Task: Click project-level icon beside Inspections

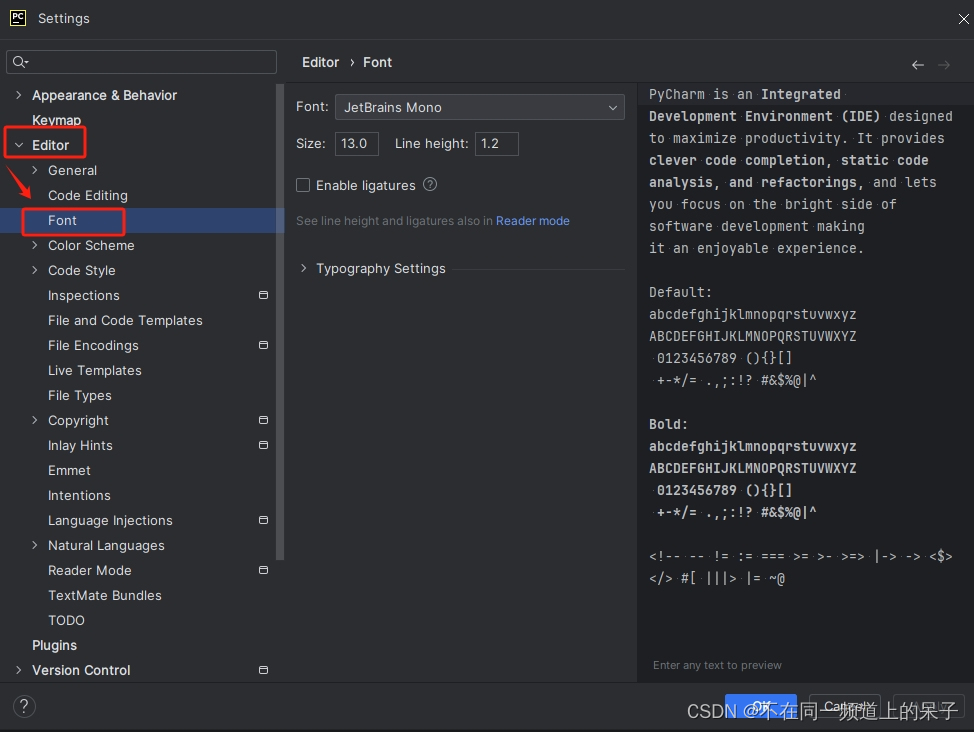Action: click(x=263, y=295)
